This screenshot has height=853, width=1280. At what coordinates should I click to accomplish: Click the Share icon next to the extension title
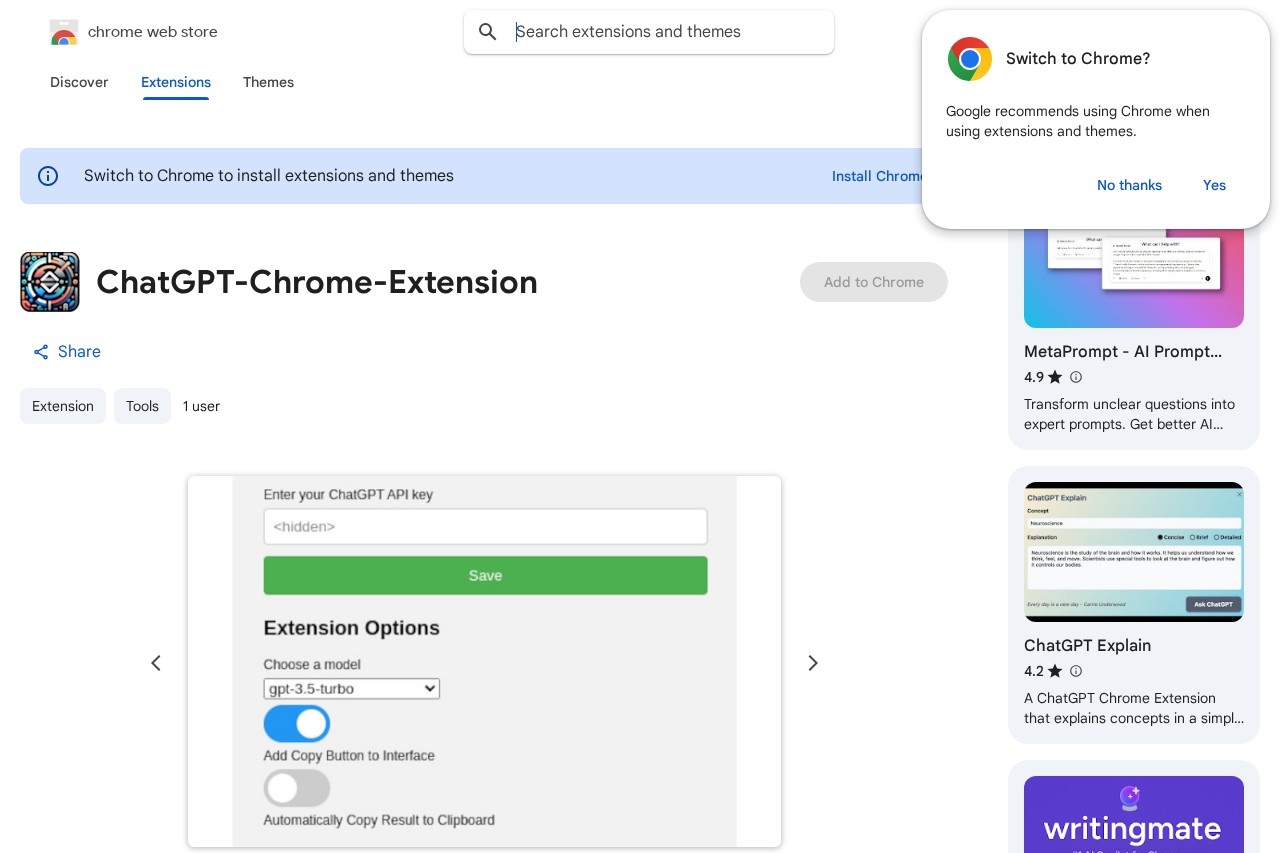pos(41,352)
